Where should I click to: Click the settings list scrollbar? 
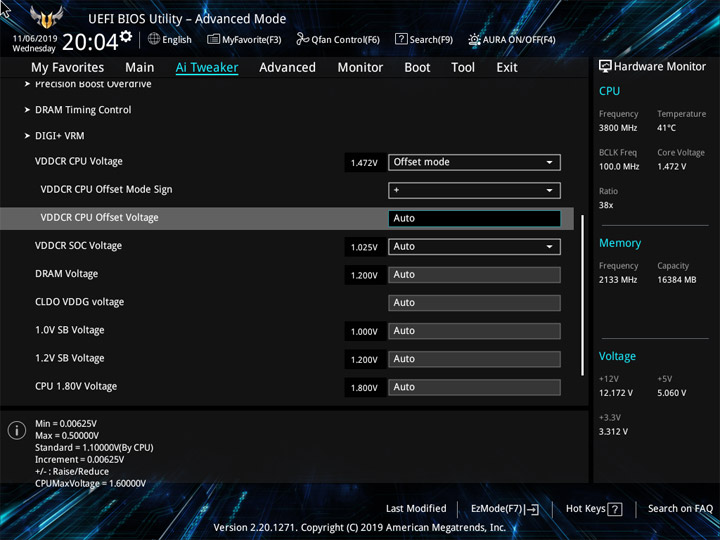tap(583, 295)
